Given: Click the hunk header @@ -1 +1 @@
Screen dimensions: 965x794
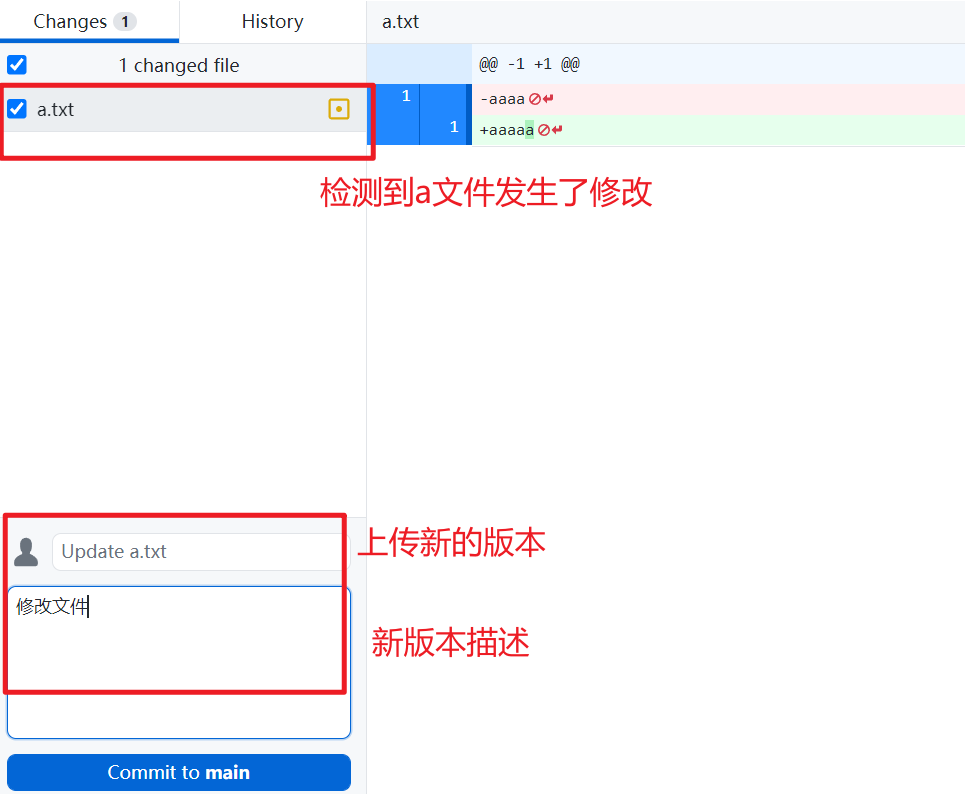Looking at the screenshot, I should coord(529,64).
